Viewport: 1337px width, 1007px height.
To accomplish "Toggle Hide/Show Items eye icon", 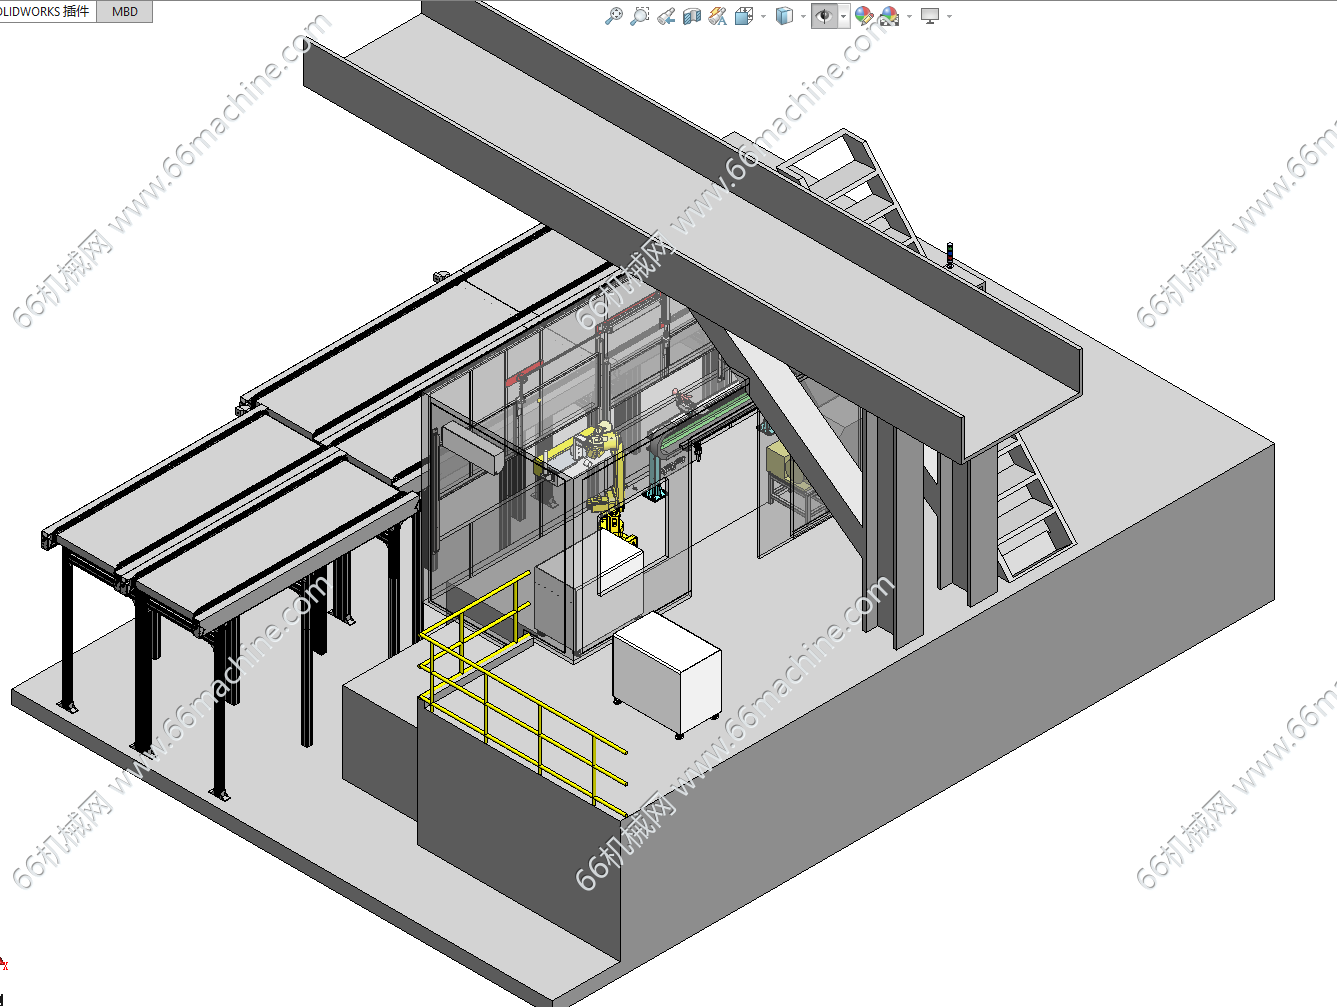I will coord(824,16).
